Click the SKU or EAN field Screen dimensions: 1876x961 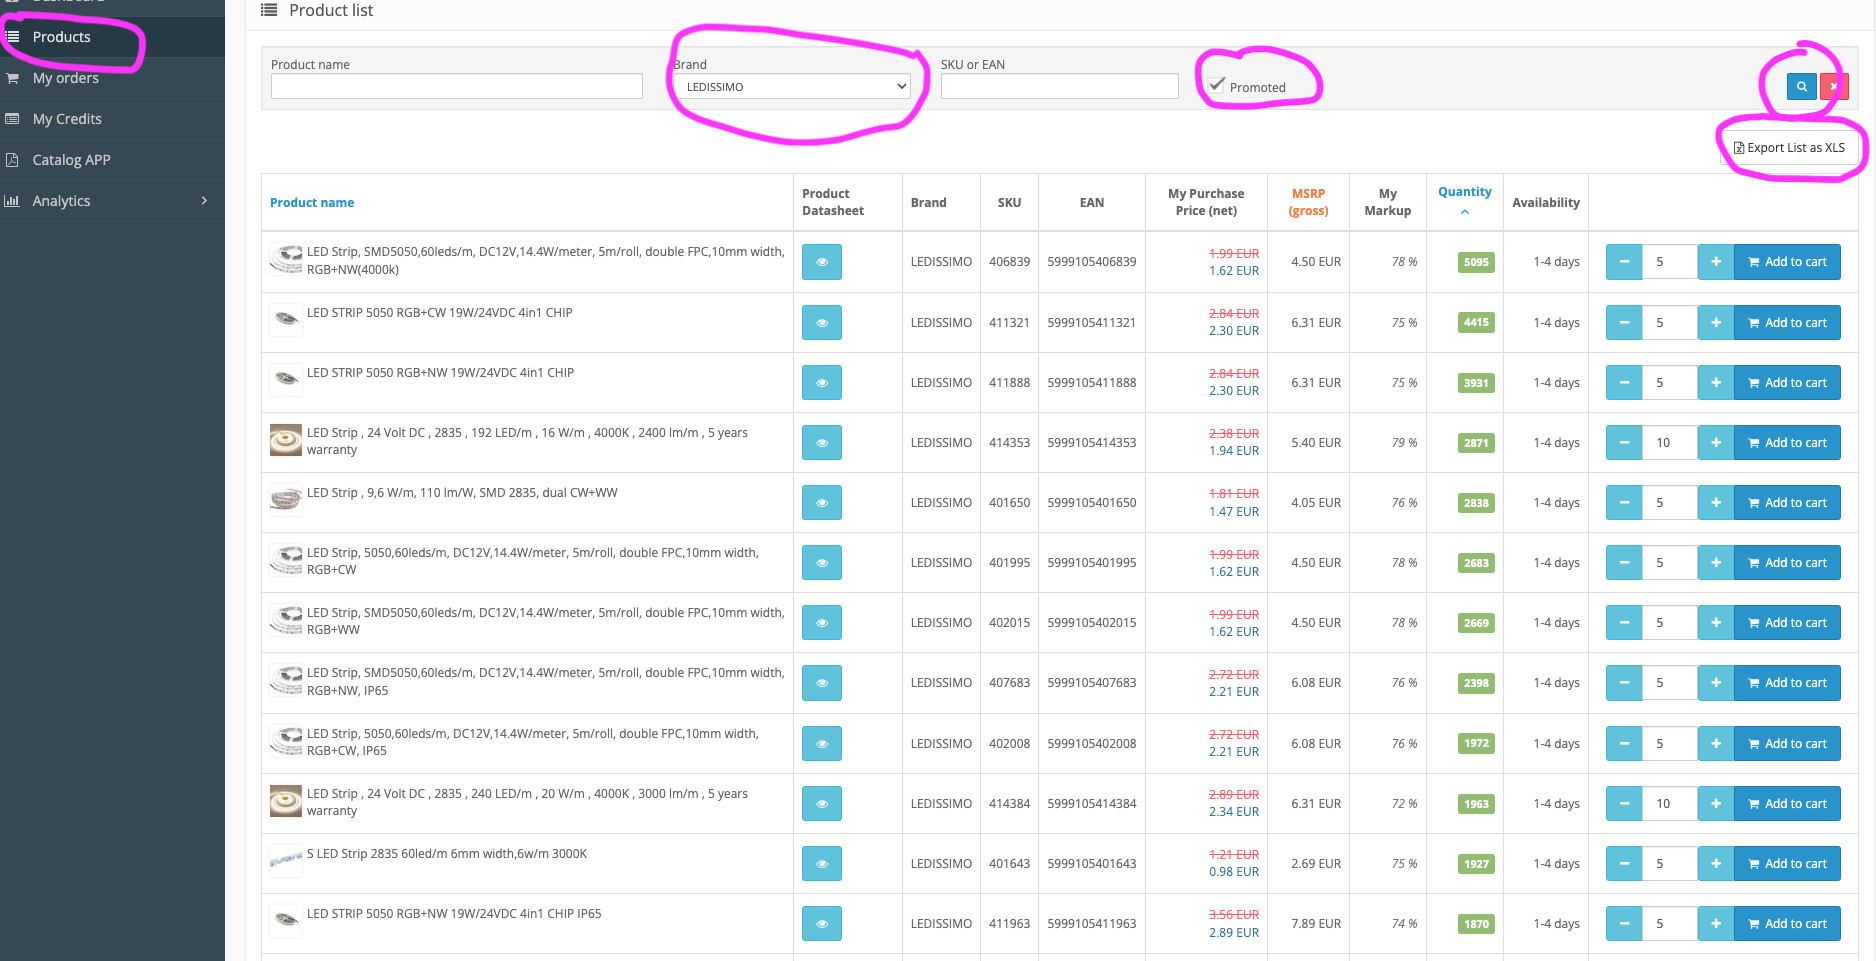click(x=1059, y=86)
